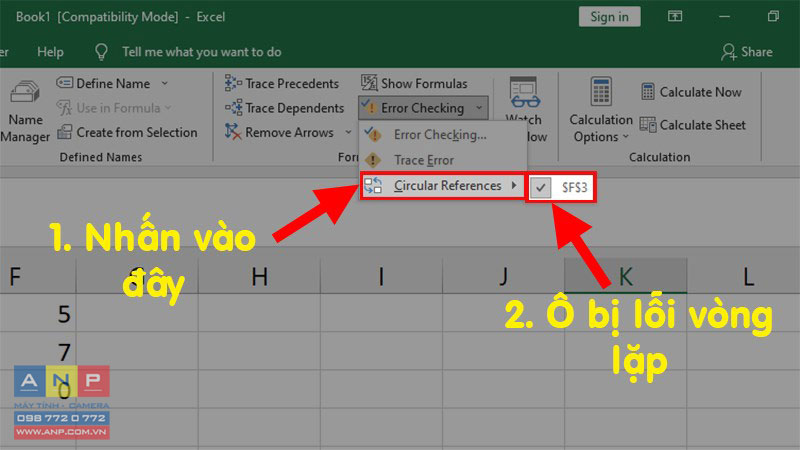Click the Calculate Now calculator icon
The height and width of the screenshot is (450, 800).
coord(647,92)
